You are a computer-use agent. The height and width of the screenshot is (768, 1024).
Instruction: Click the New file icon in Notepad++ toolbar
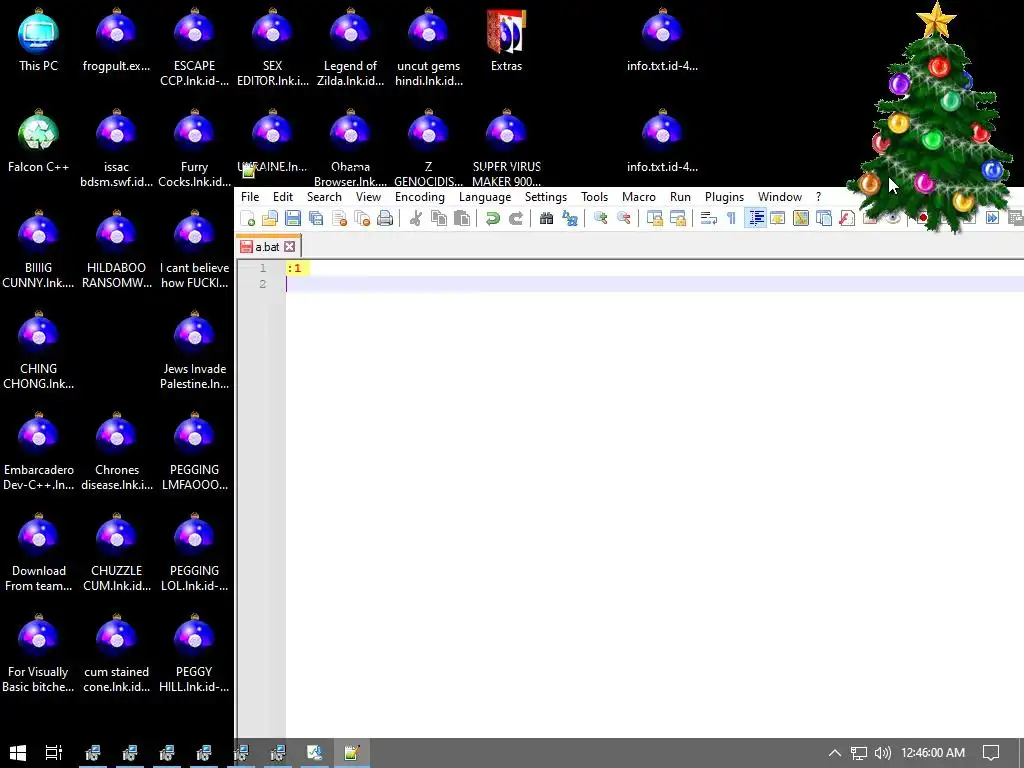(x=248, y=218)
